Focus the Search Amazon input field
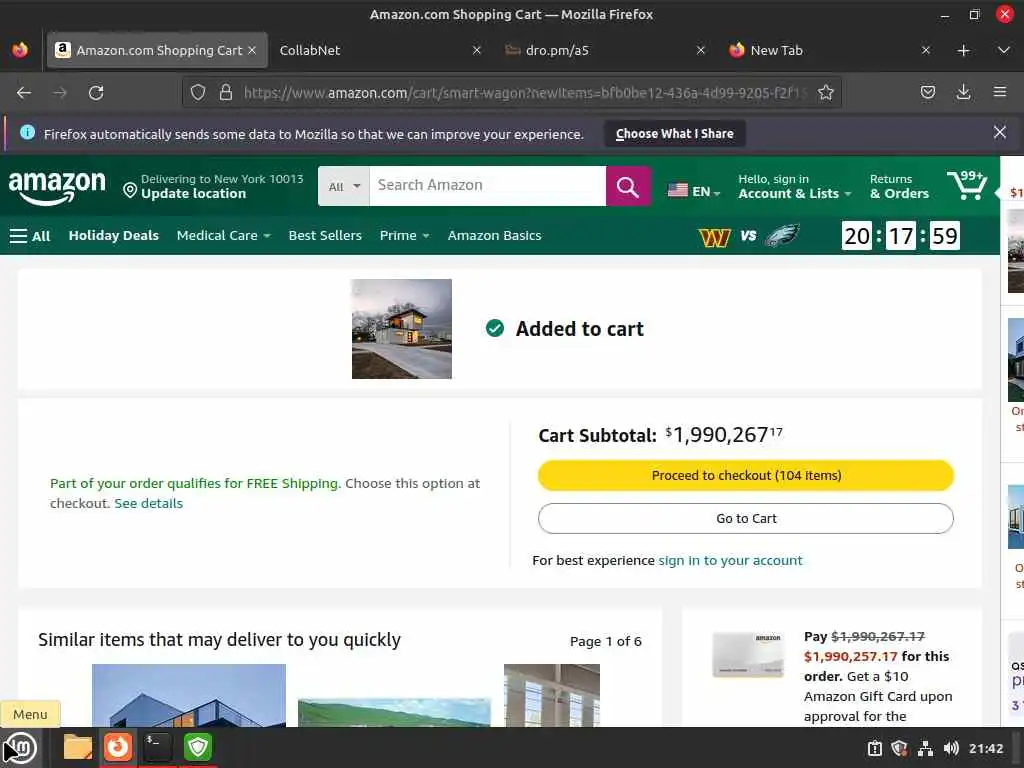Image resolution: width=1024 pixels, height=768 pixels. [487, 185]
